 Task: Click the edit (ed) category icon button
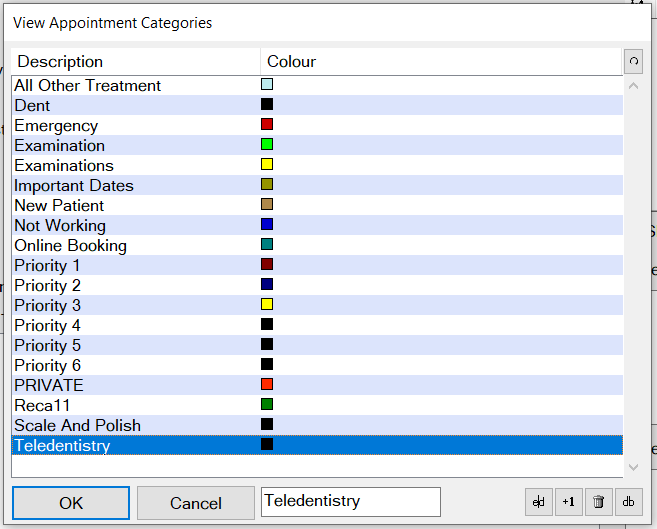point(539,502)
